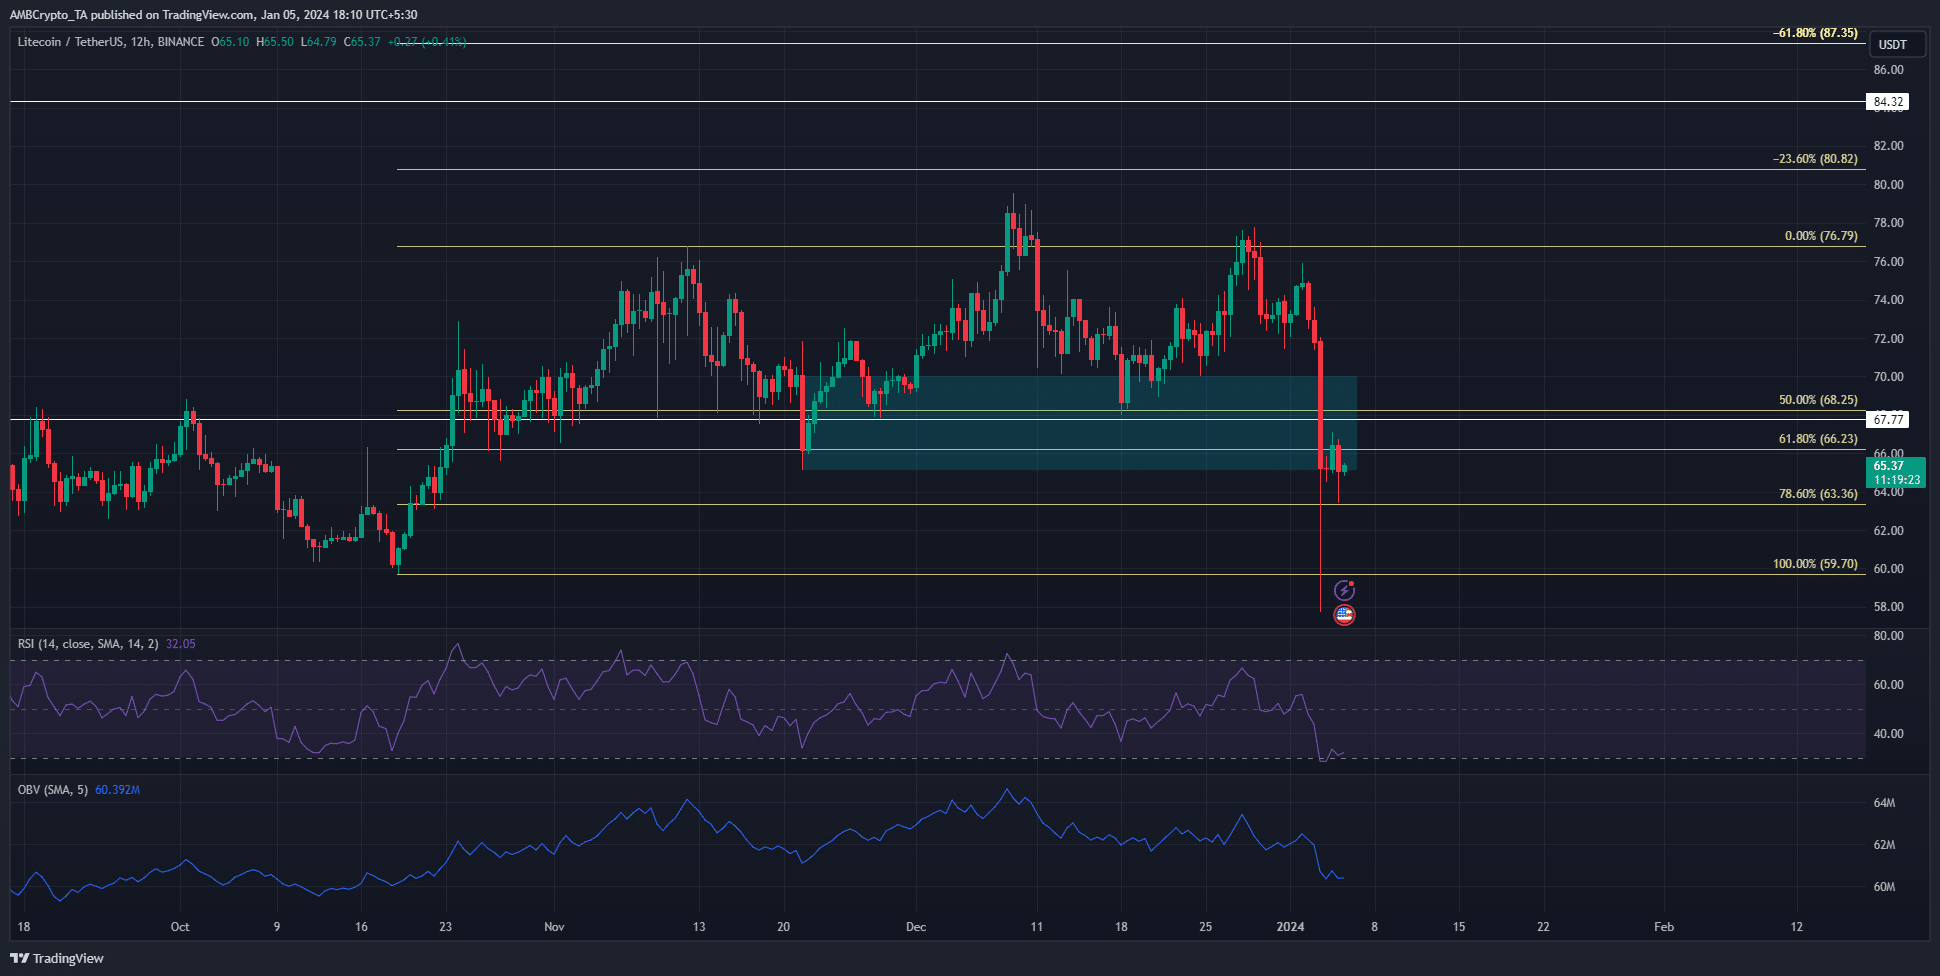Select the 78.60% (63.36) Fibonacci label

coord(1818,494)
